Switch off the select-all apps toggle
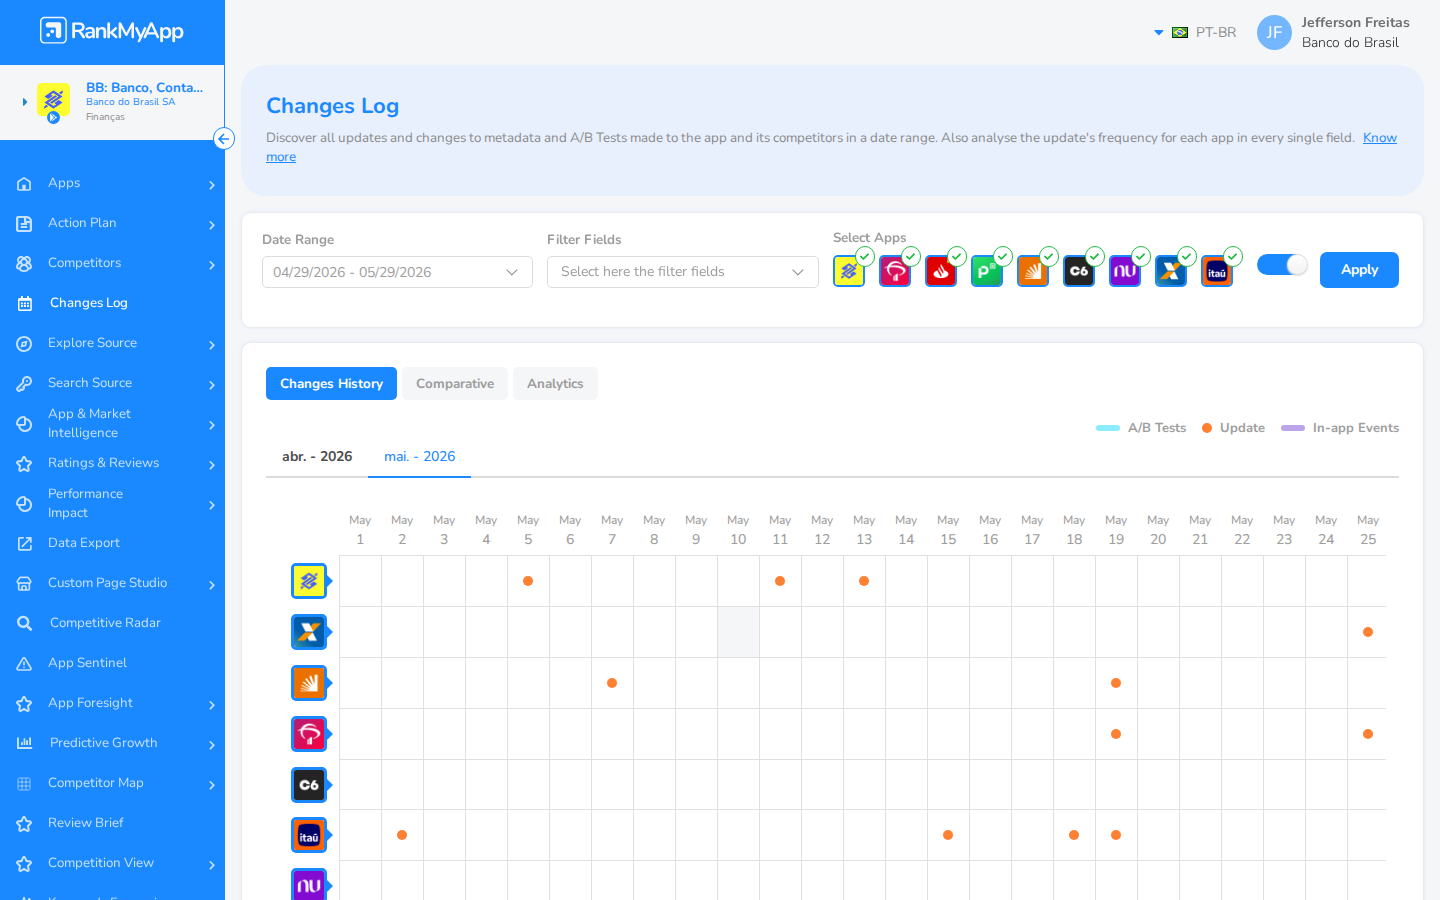Image resolution: width=1440 pixels, height=900 pixels. click(x=1282, y=264)
